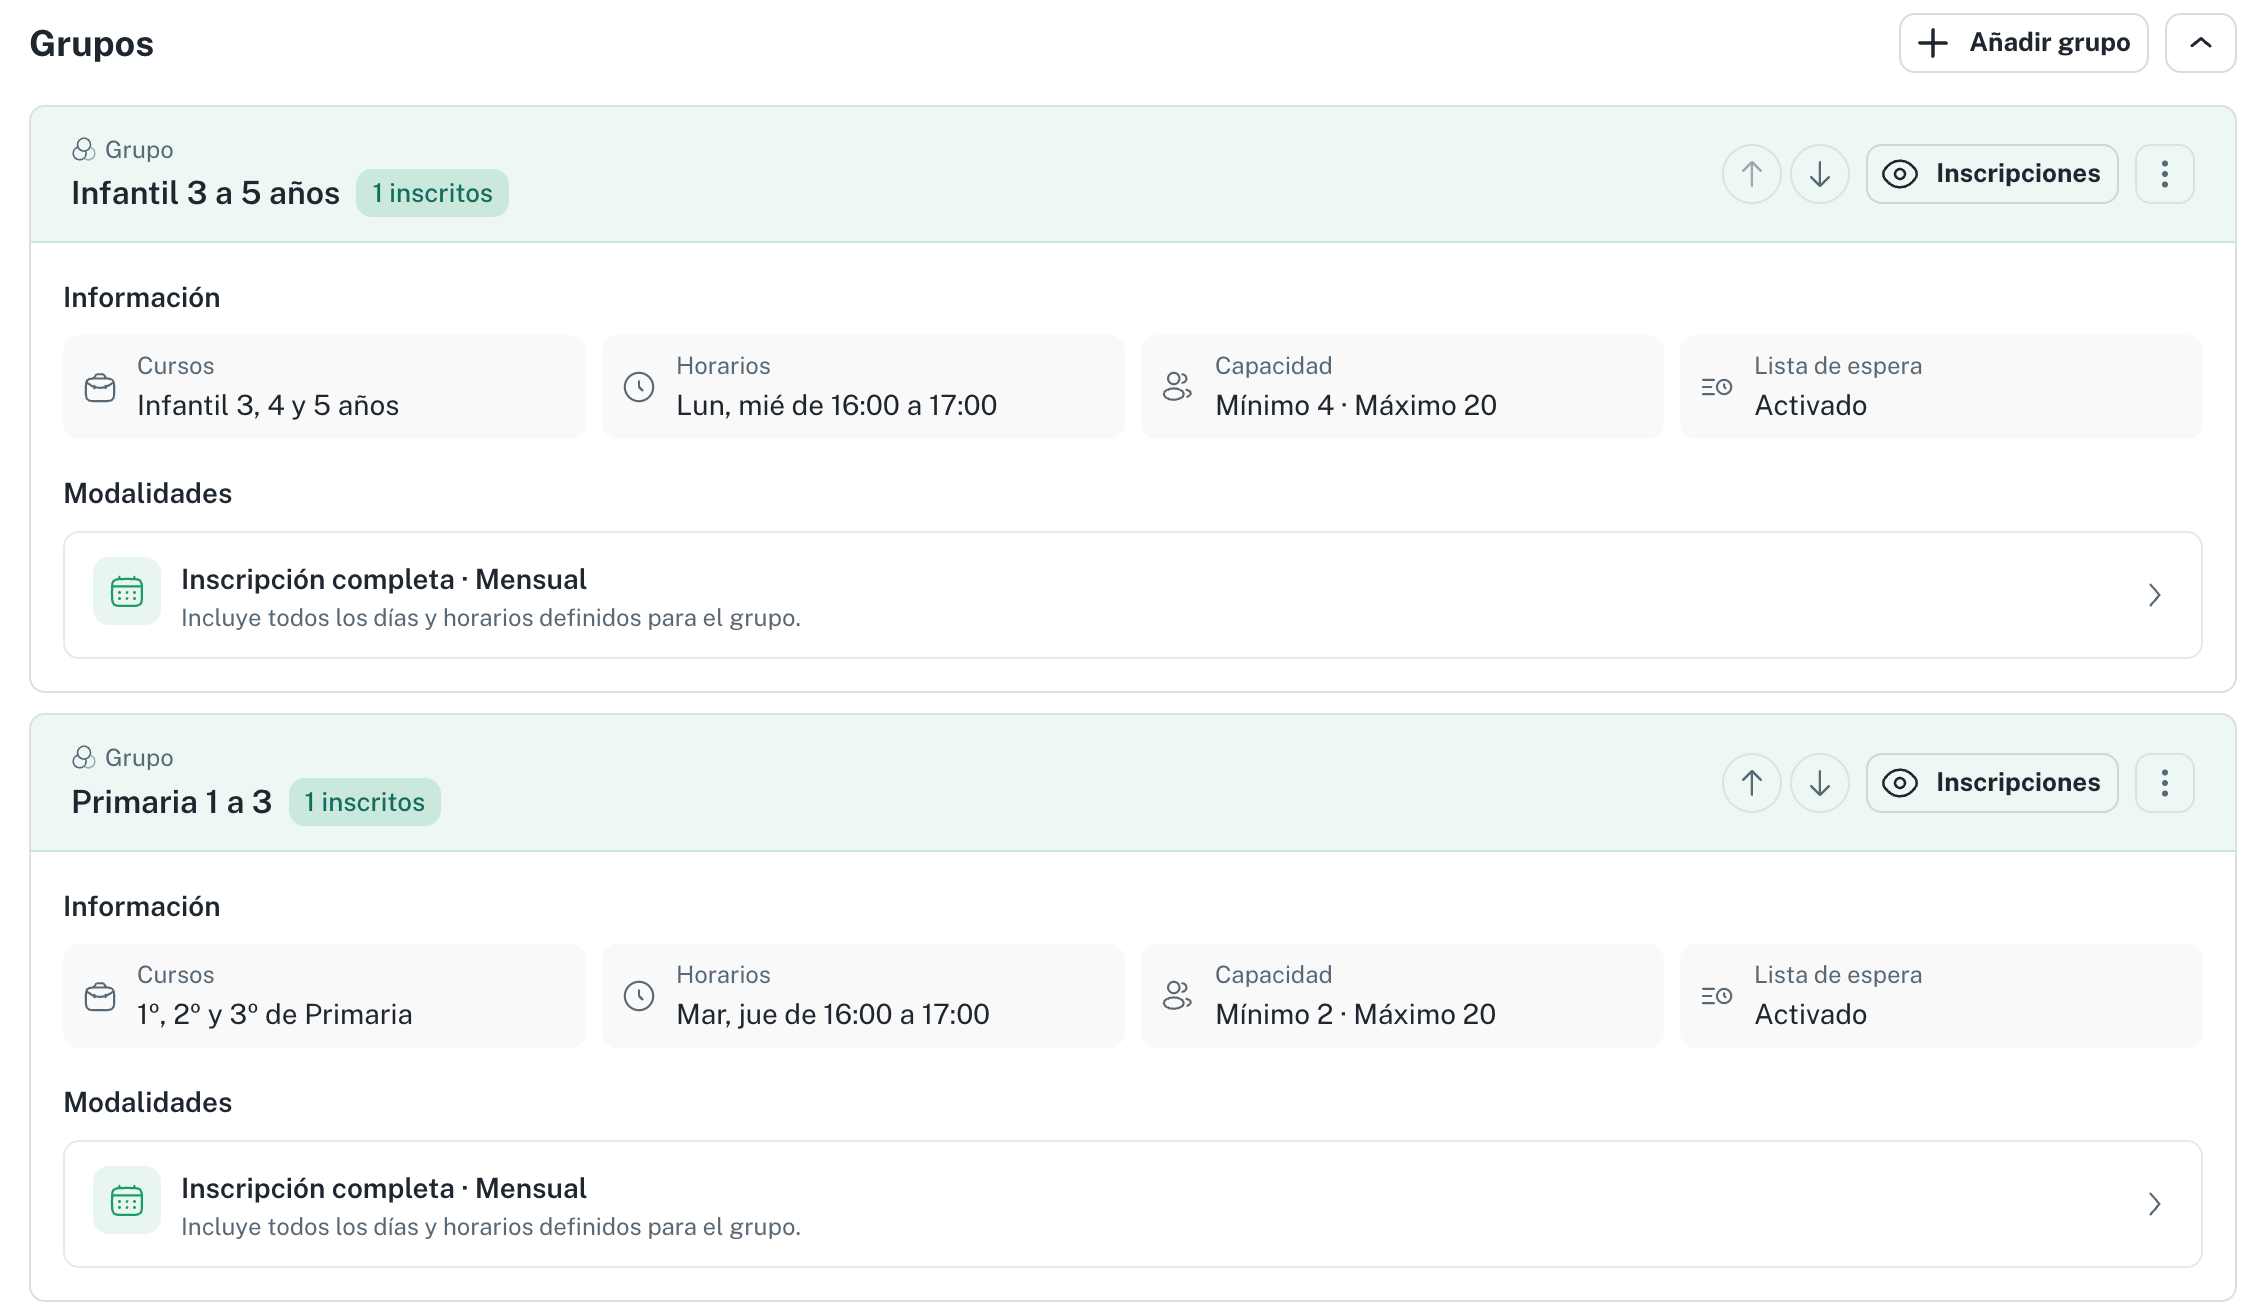Click 1 inscritos badge on Infantil group
2264x1316 pixels.
432,193
